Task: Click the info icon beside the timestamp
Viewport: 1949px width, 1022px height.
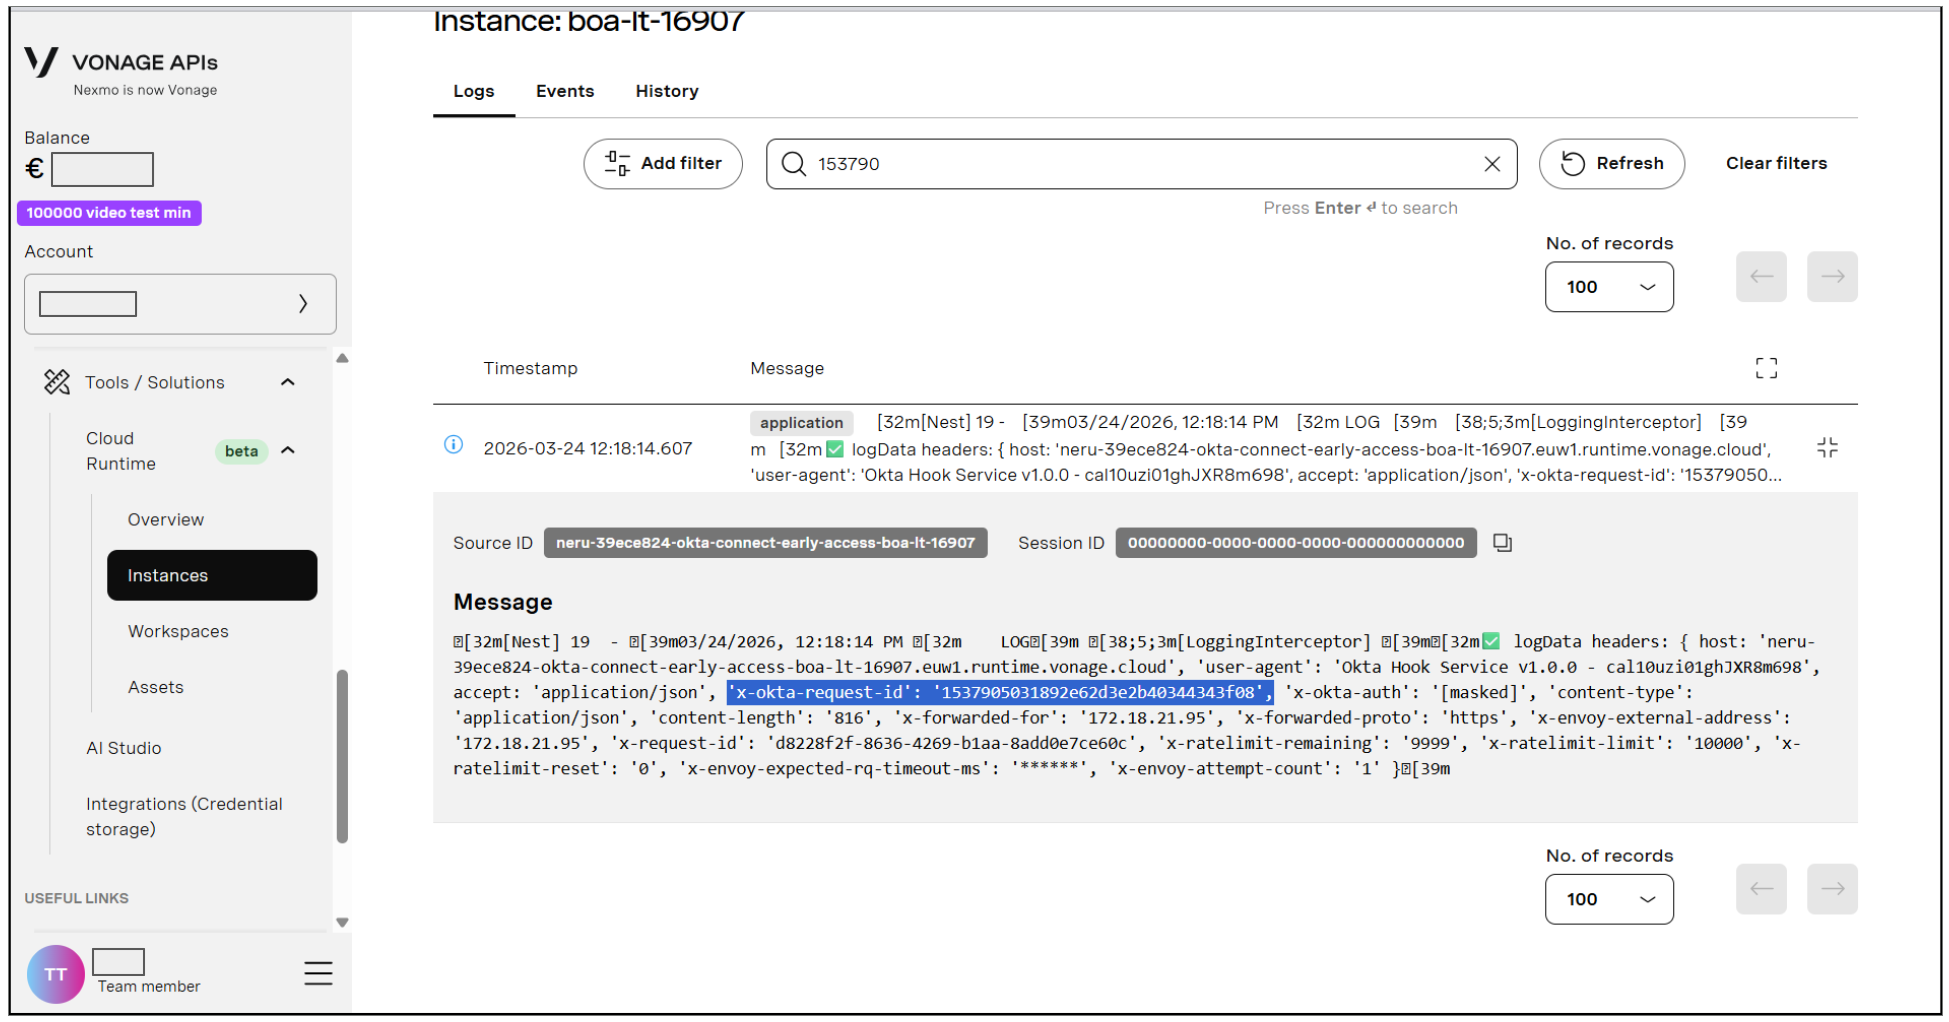Action: [x=453, y=445]
